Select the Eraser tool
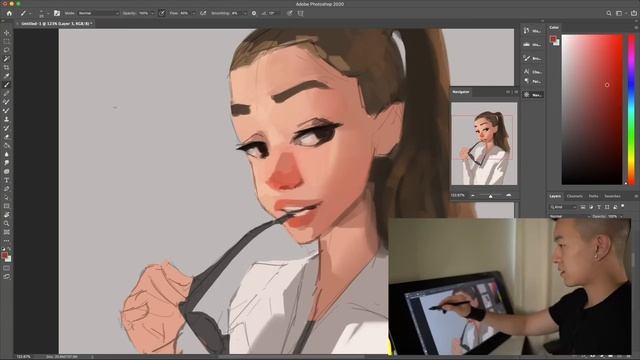Image resolution: width=640 pixels, height=360 pixels. pos(7,137)
